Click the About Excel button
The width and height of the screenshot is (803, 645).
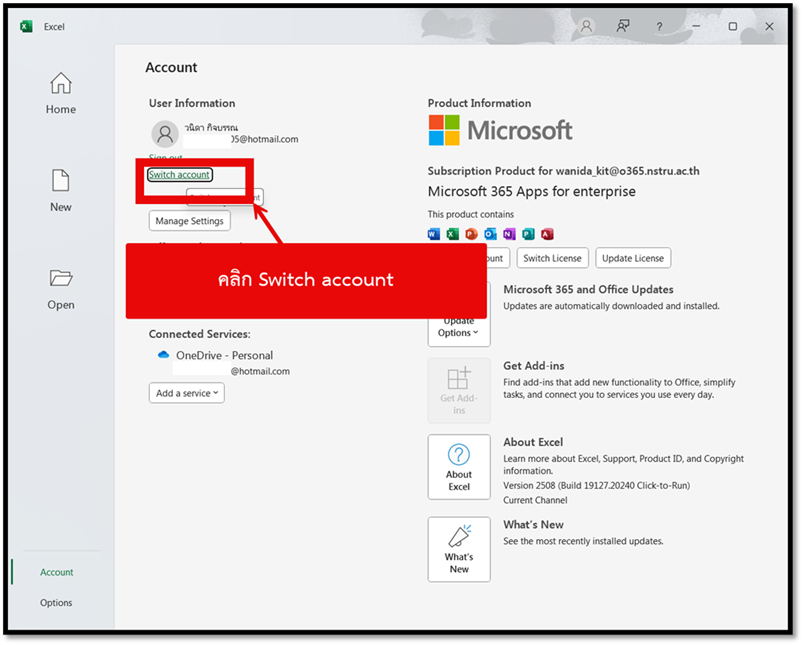459,467
